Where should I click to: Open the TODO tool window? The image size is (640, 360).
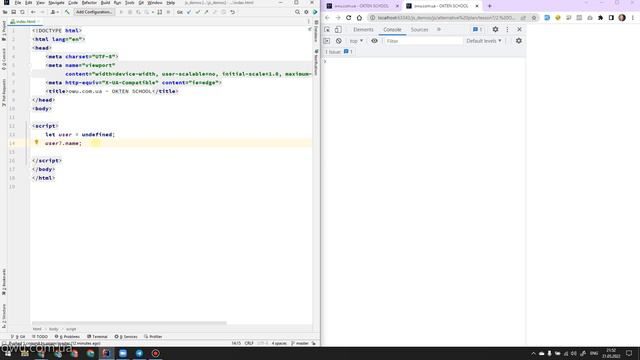tap(40, 337)
